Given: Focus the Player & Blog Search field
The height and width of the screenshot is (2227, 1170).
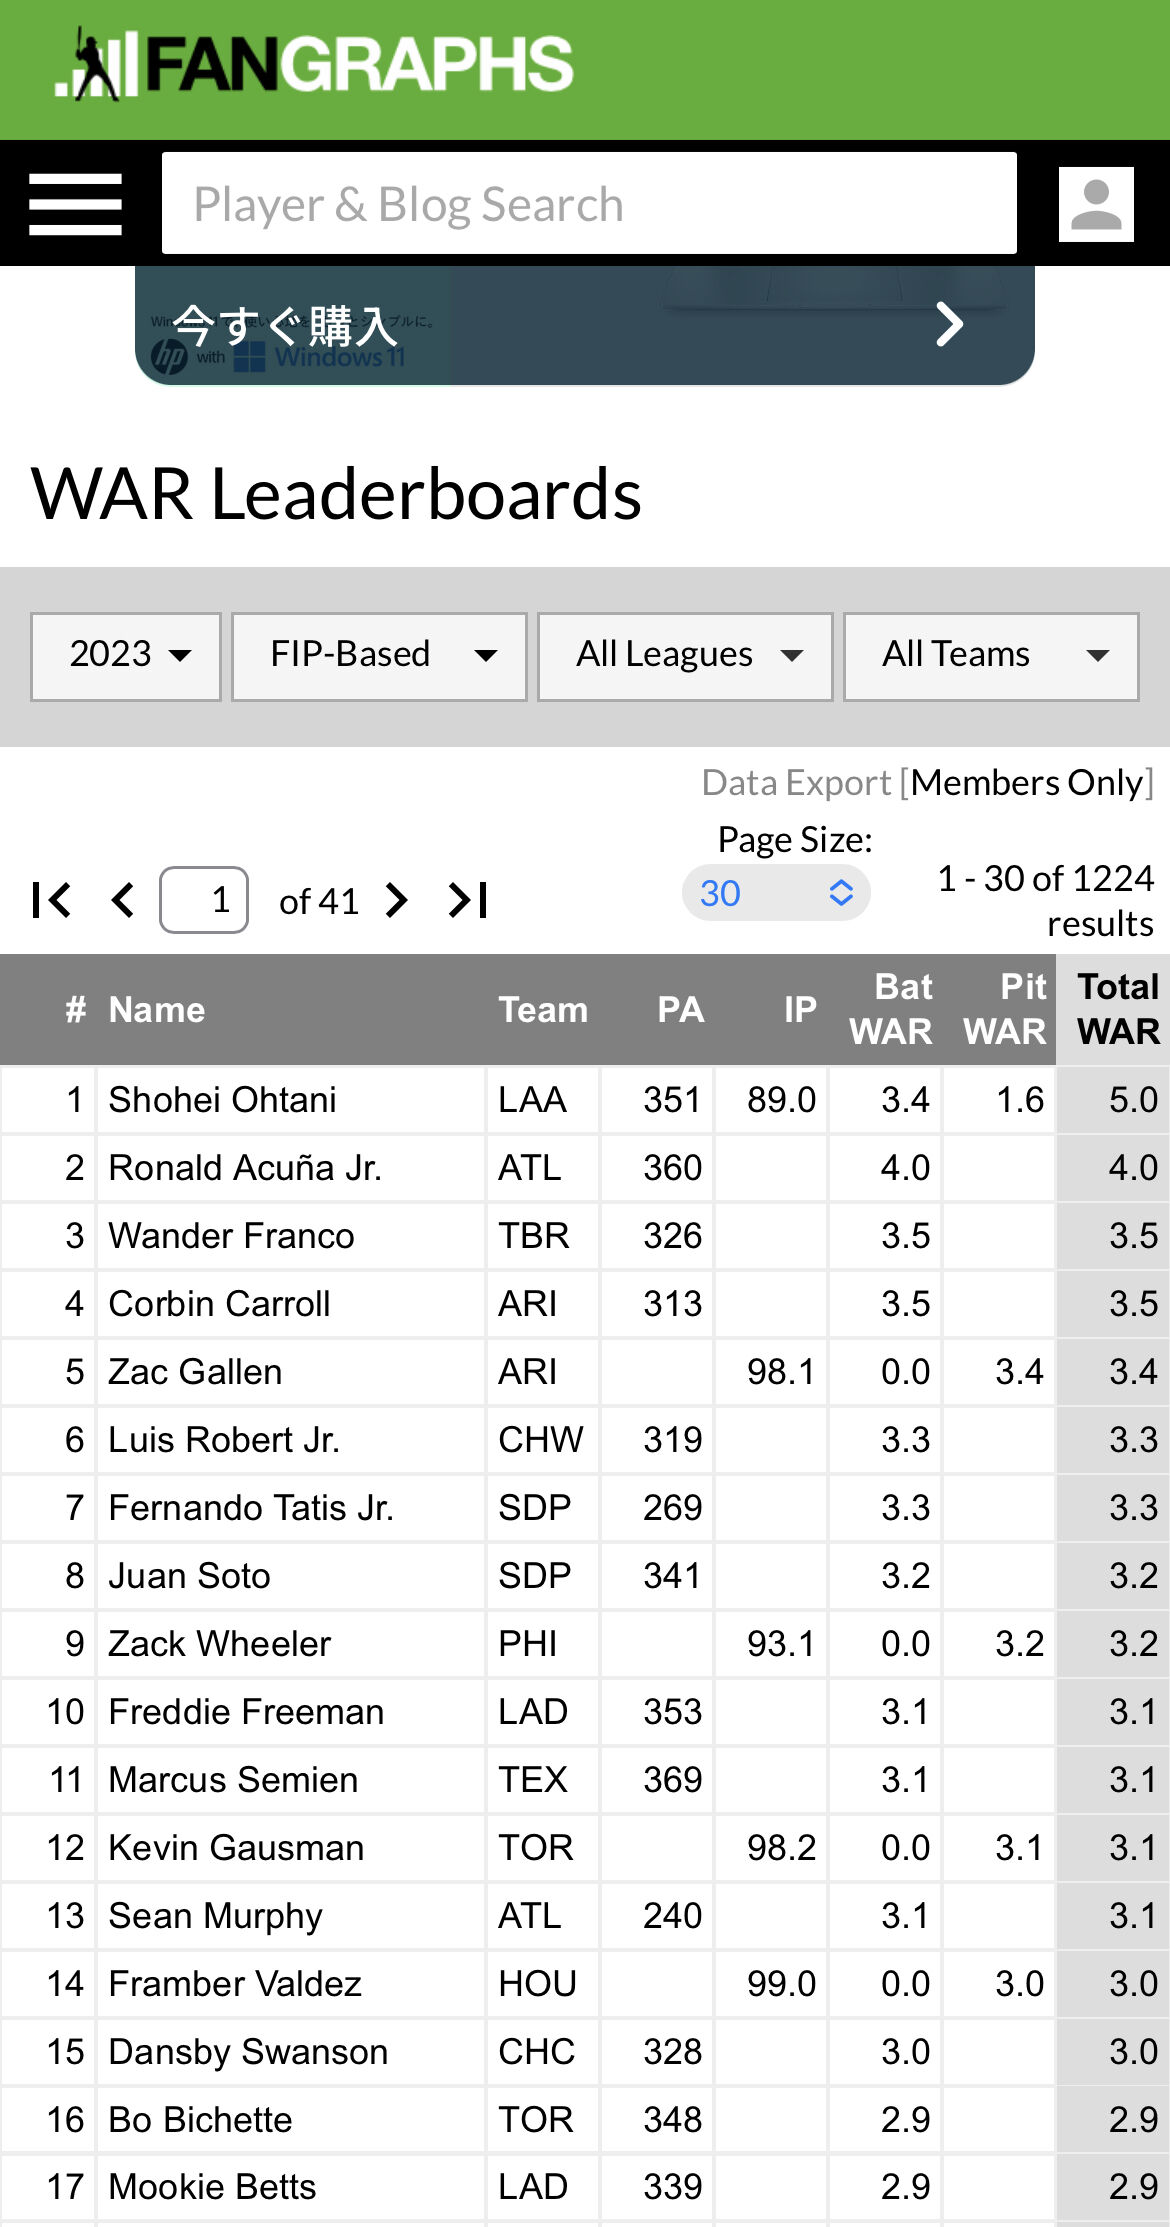Looking at the screenshot, I should (x=589, y=204).
